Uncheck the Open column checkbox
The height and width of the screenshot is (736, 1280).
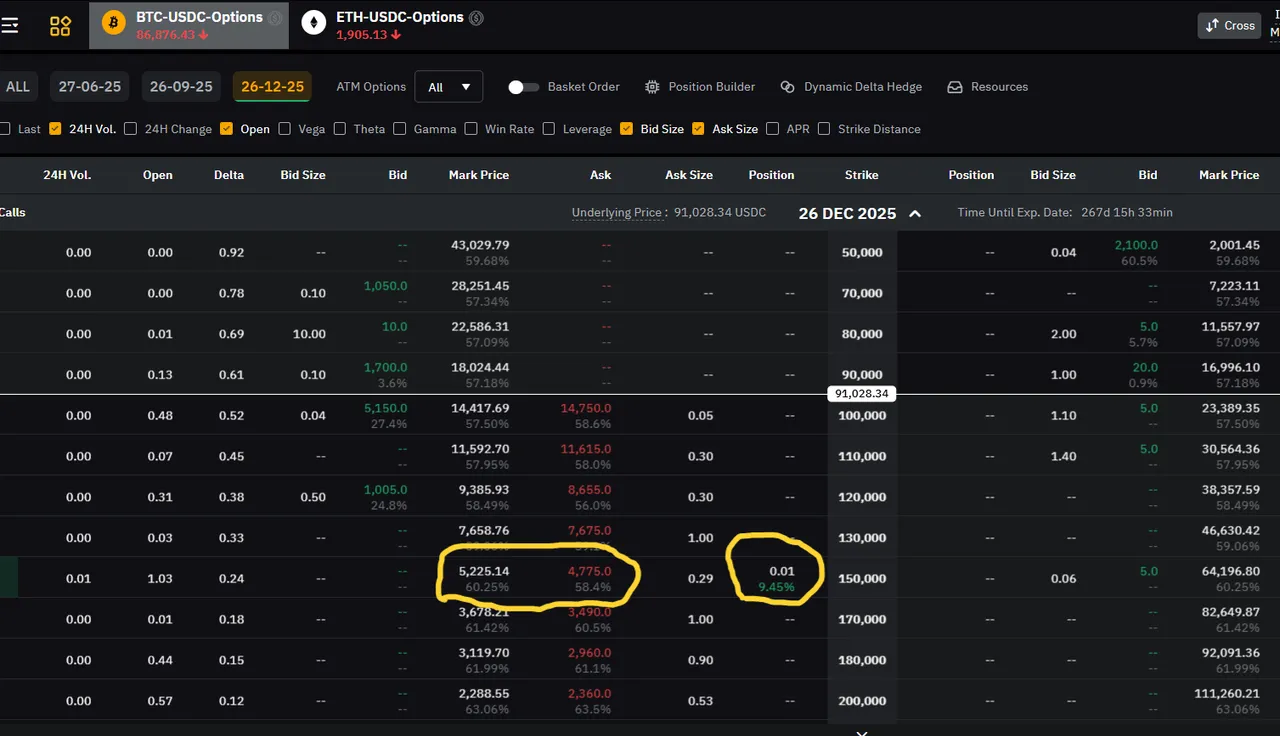[227, 129]
